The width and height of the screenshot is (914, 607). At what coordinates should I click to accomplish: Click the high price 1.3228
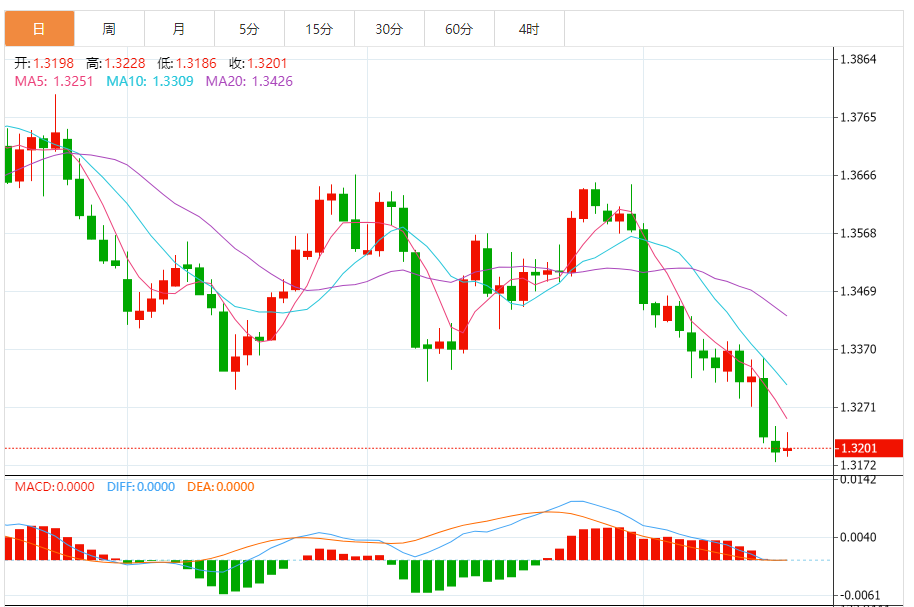[125, 63]
